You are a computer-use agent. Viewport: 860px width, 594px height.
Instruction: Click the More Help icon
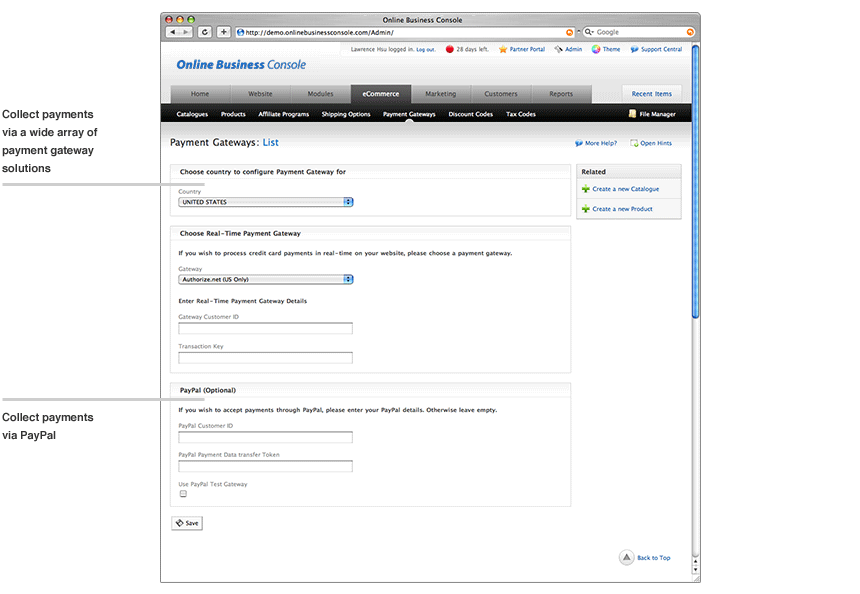tap(579, 143)
